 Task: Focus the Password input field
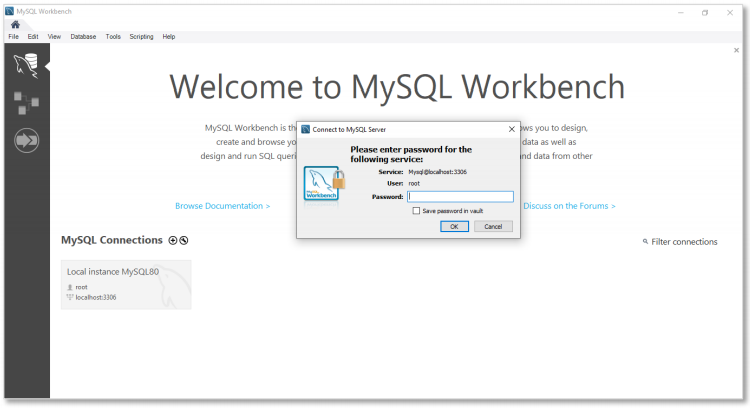coord(460,197)
